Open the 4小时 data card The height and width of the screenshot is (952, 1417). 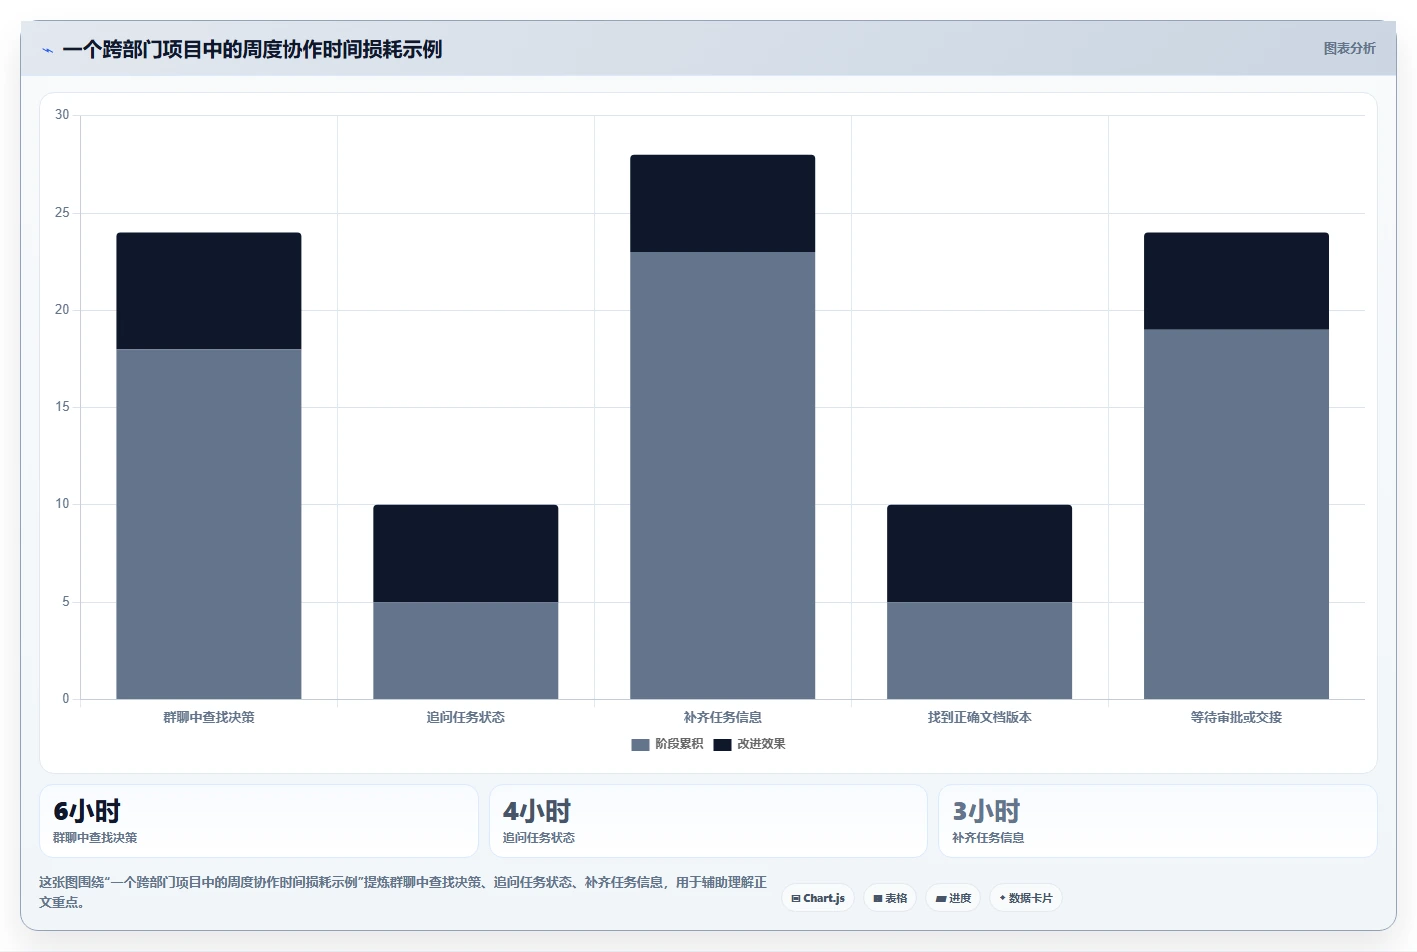coord(708,821)
